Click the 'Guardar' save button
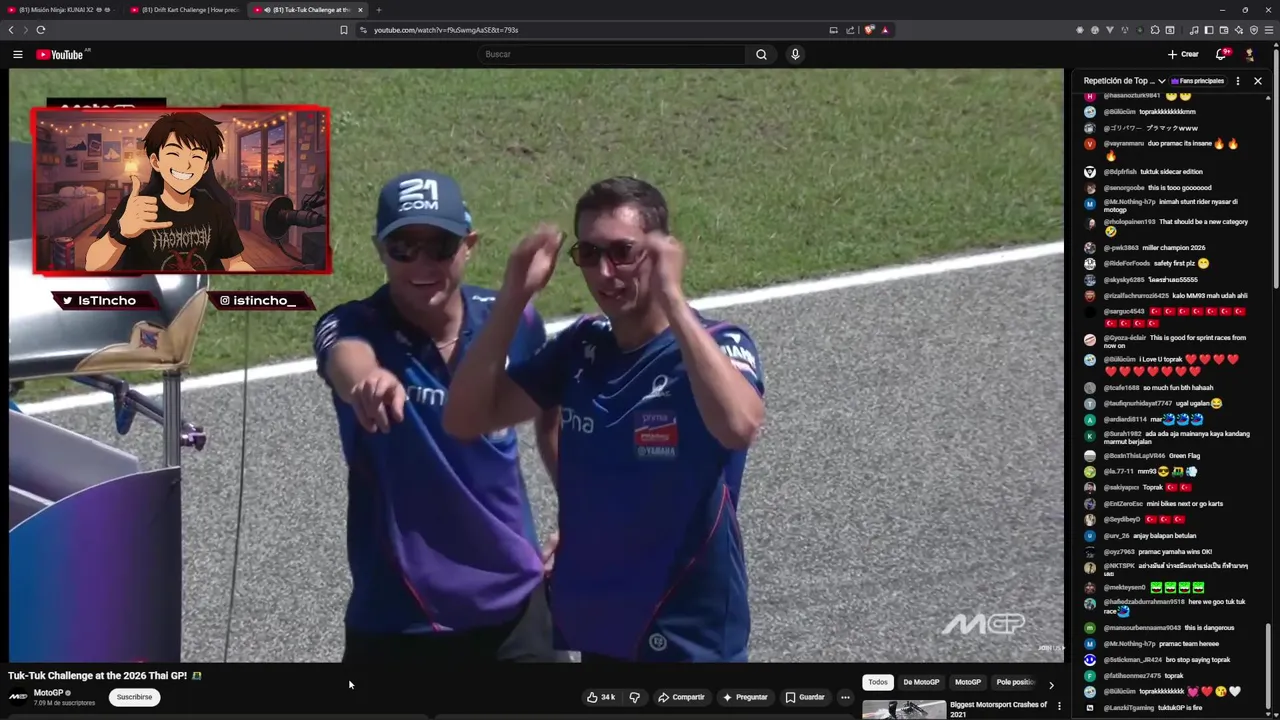Image resolution: width=1280 pixels, height=720 pixels. pyautogui.click(x=805, y=697)
